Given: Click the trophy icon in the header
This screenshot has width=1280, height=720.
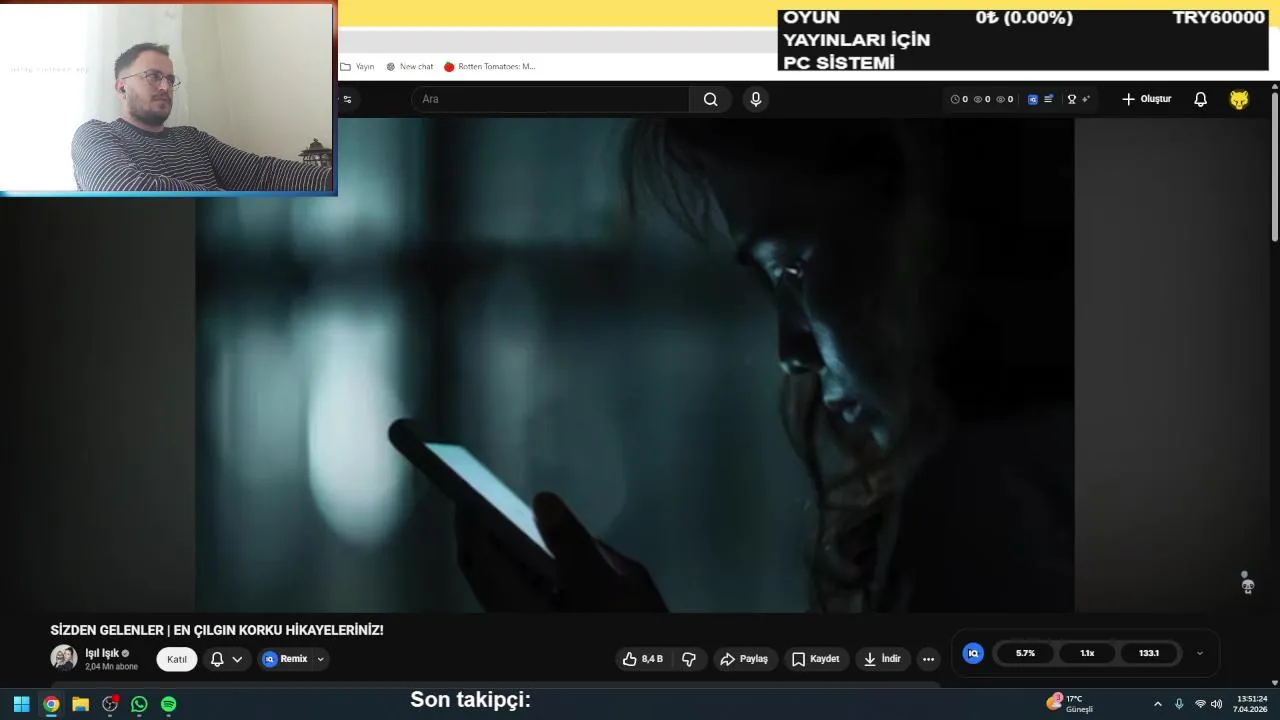Looking at the screenshot, I should [x=1072, y=99].
